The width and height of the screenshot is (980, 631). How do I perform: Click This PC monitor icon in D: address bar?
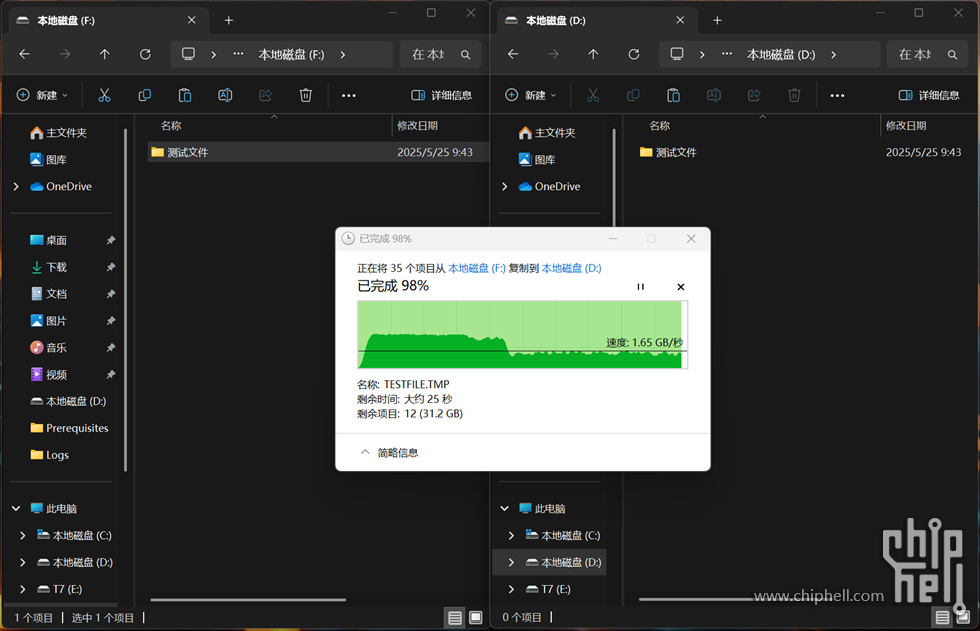pos(677,54)
